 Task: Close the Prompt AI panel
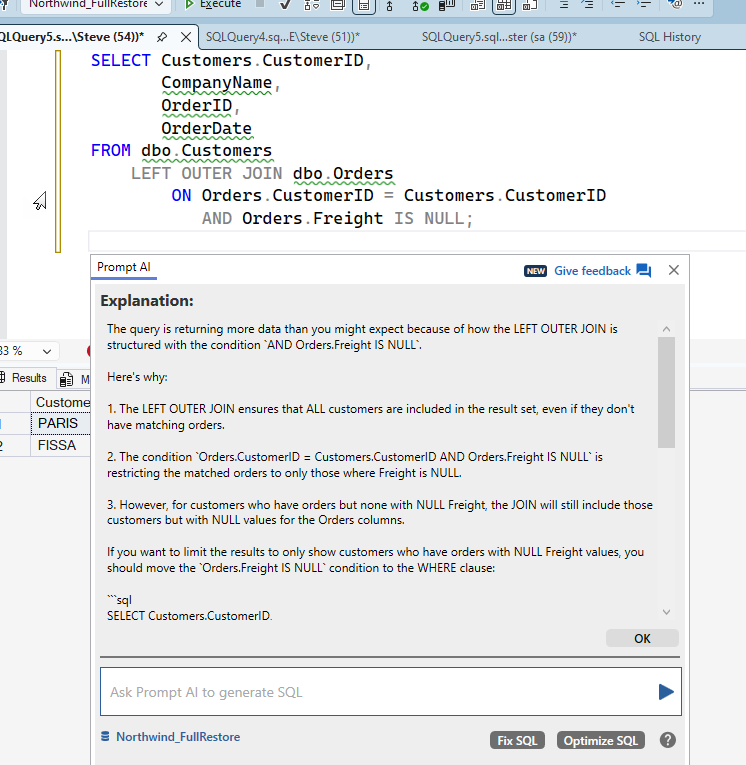point(673,270)
